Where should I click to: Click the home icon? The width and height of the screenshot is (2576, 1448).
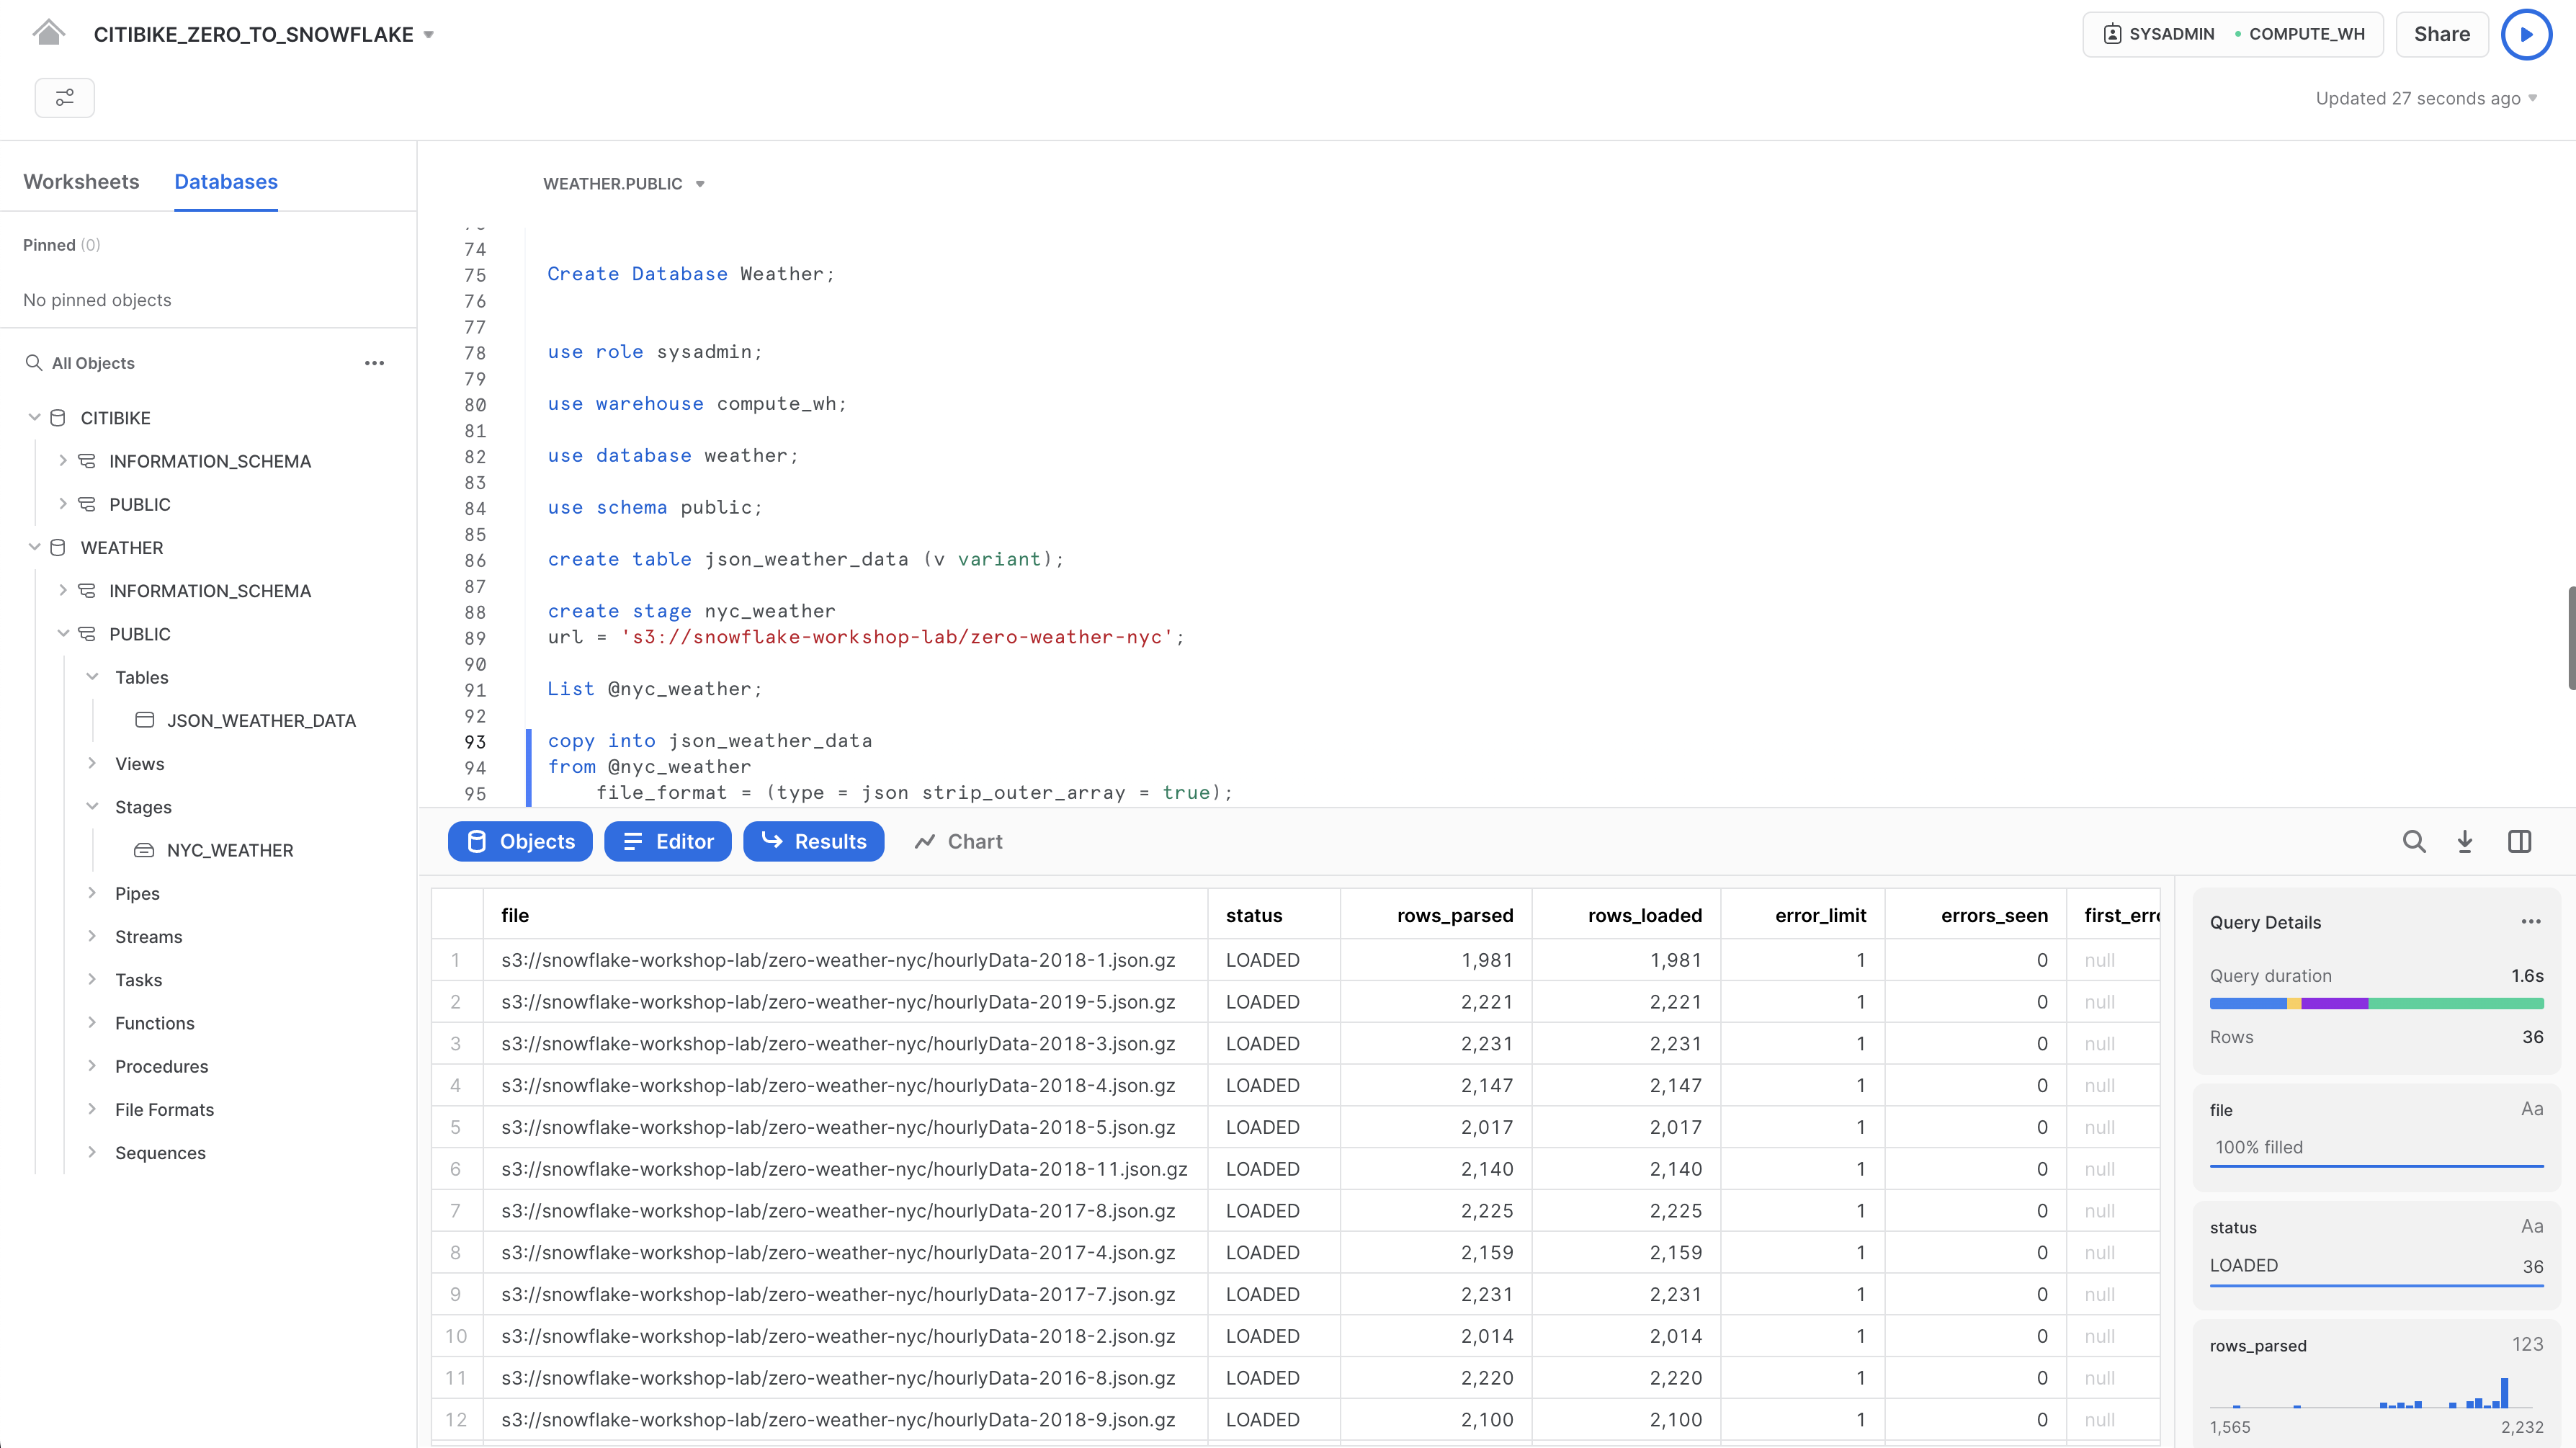[x=48, y=33]
